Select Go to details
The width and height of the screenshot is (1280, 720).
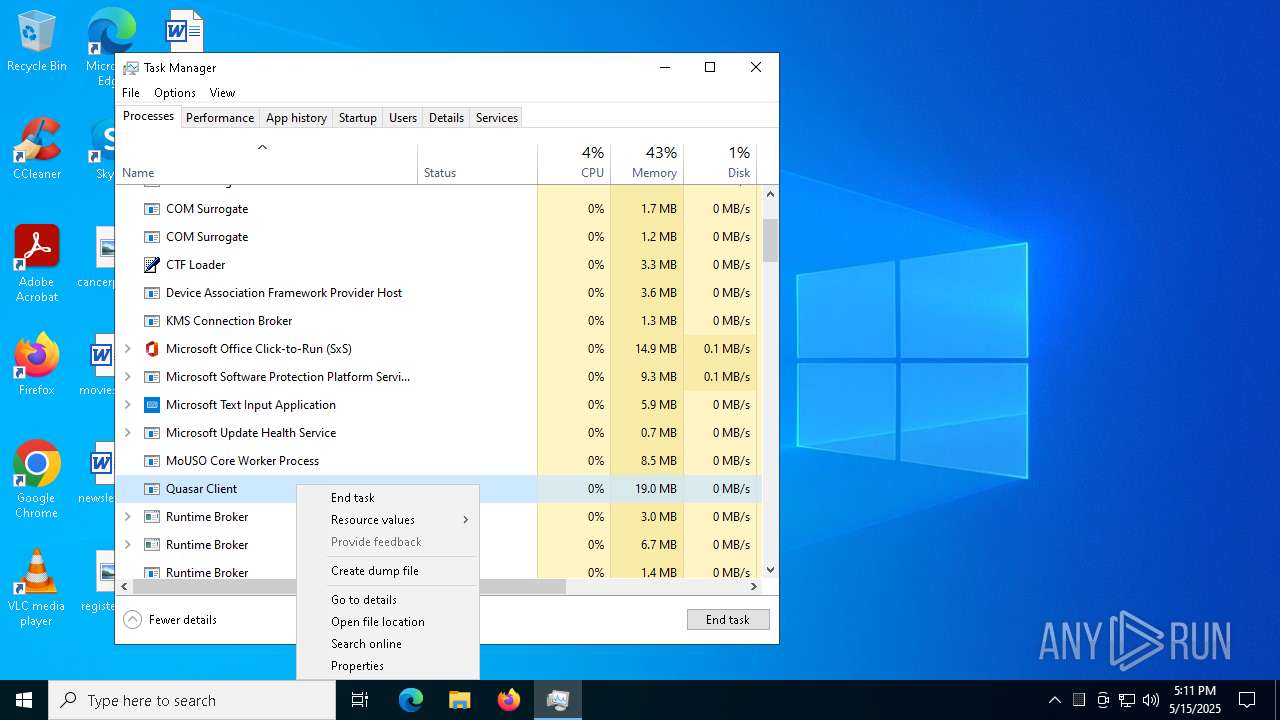(388, 600)
